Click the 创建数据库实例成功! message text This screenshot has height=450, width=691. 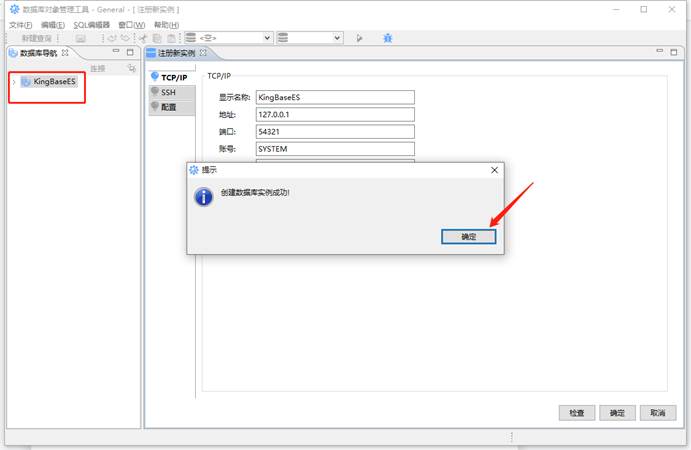pyautogui.click(x=255, y=193)
